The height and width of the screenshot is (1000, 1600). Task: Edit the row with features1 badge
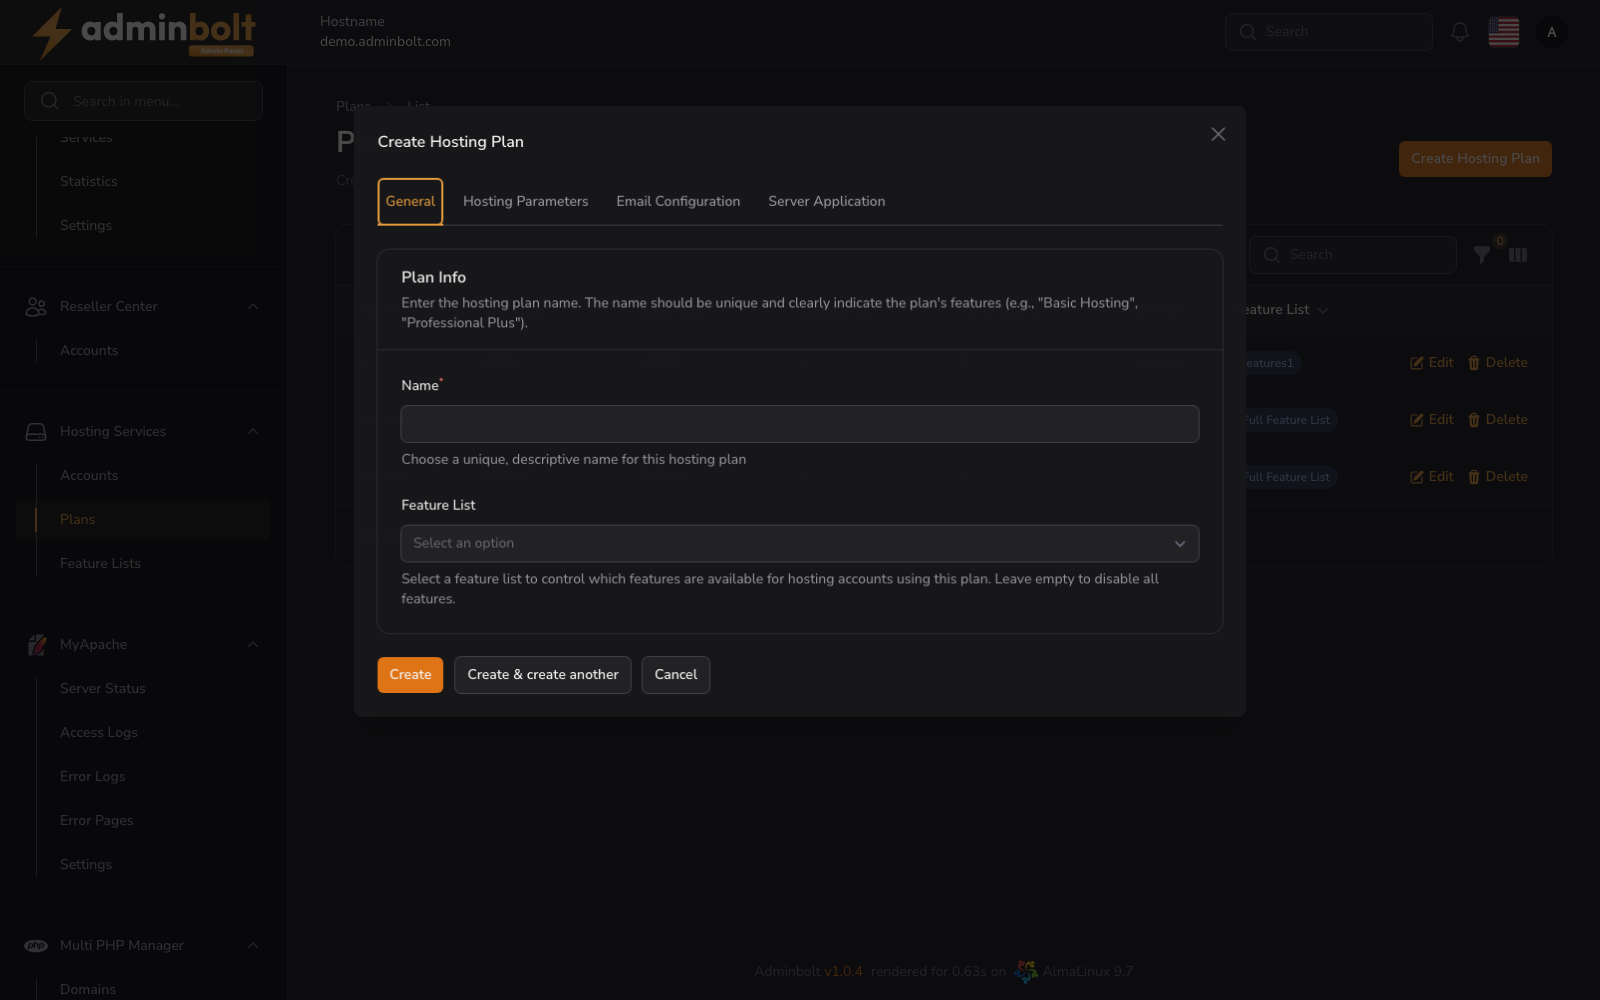[x=1432, y=363]
